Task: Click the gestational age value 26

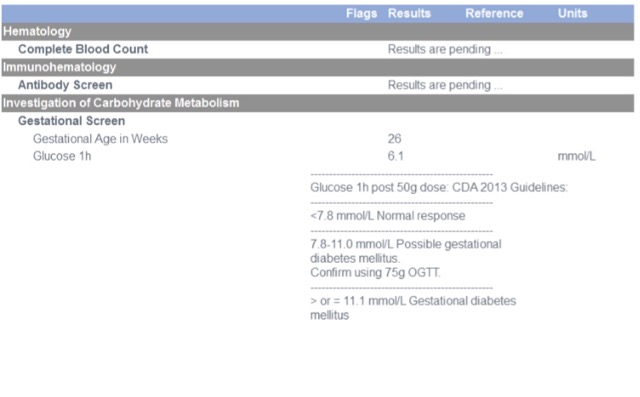Action: tap(394, 139)
